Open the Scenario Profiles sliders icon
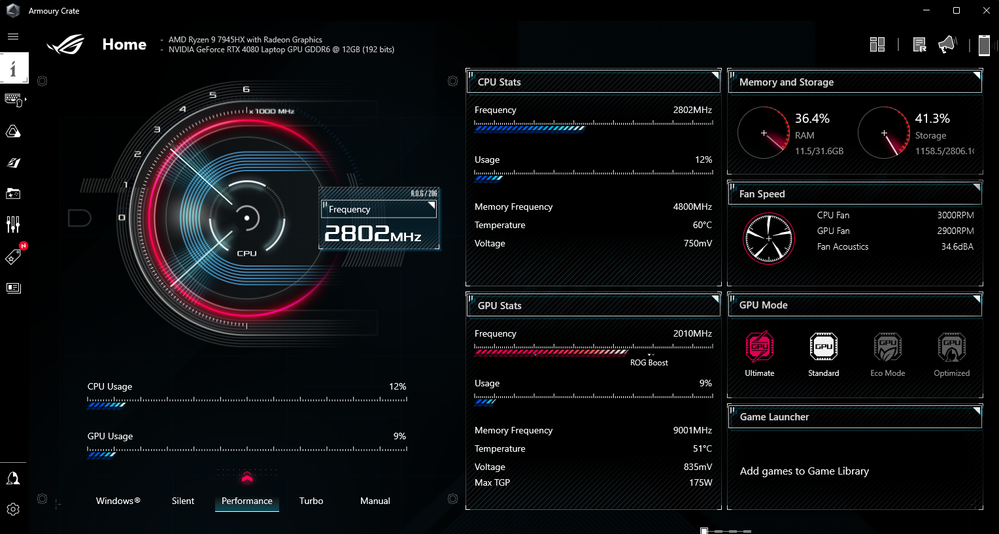999x534 pixels. [x=13, y=224]
